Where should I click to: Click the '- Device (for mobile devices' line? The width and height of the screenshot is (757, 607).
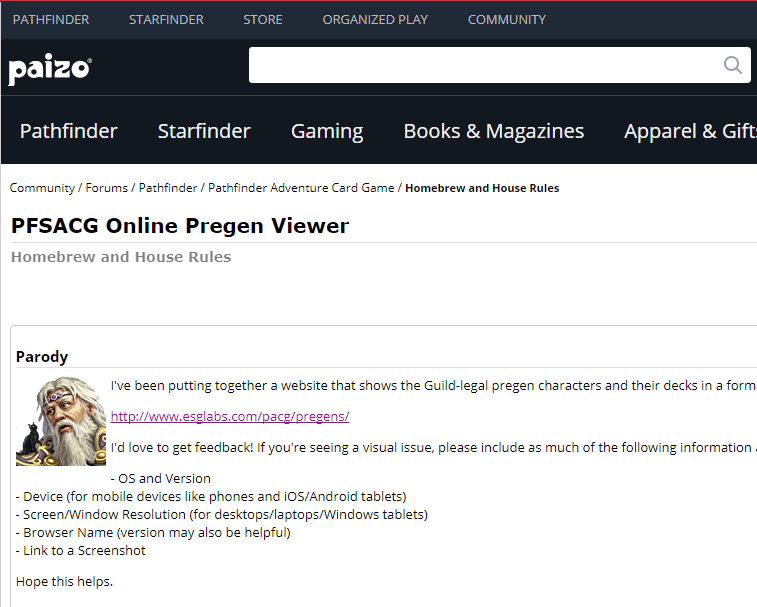211,496
